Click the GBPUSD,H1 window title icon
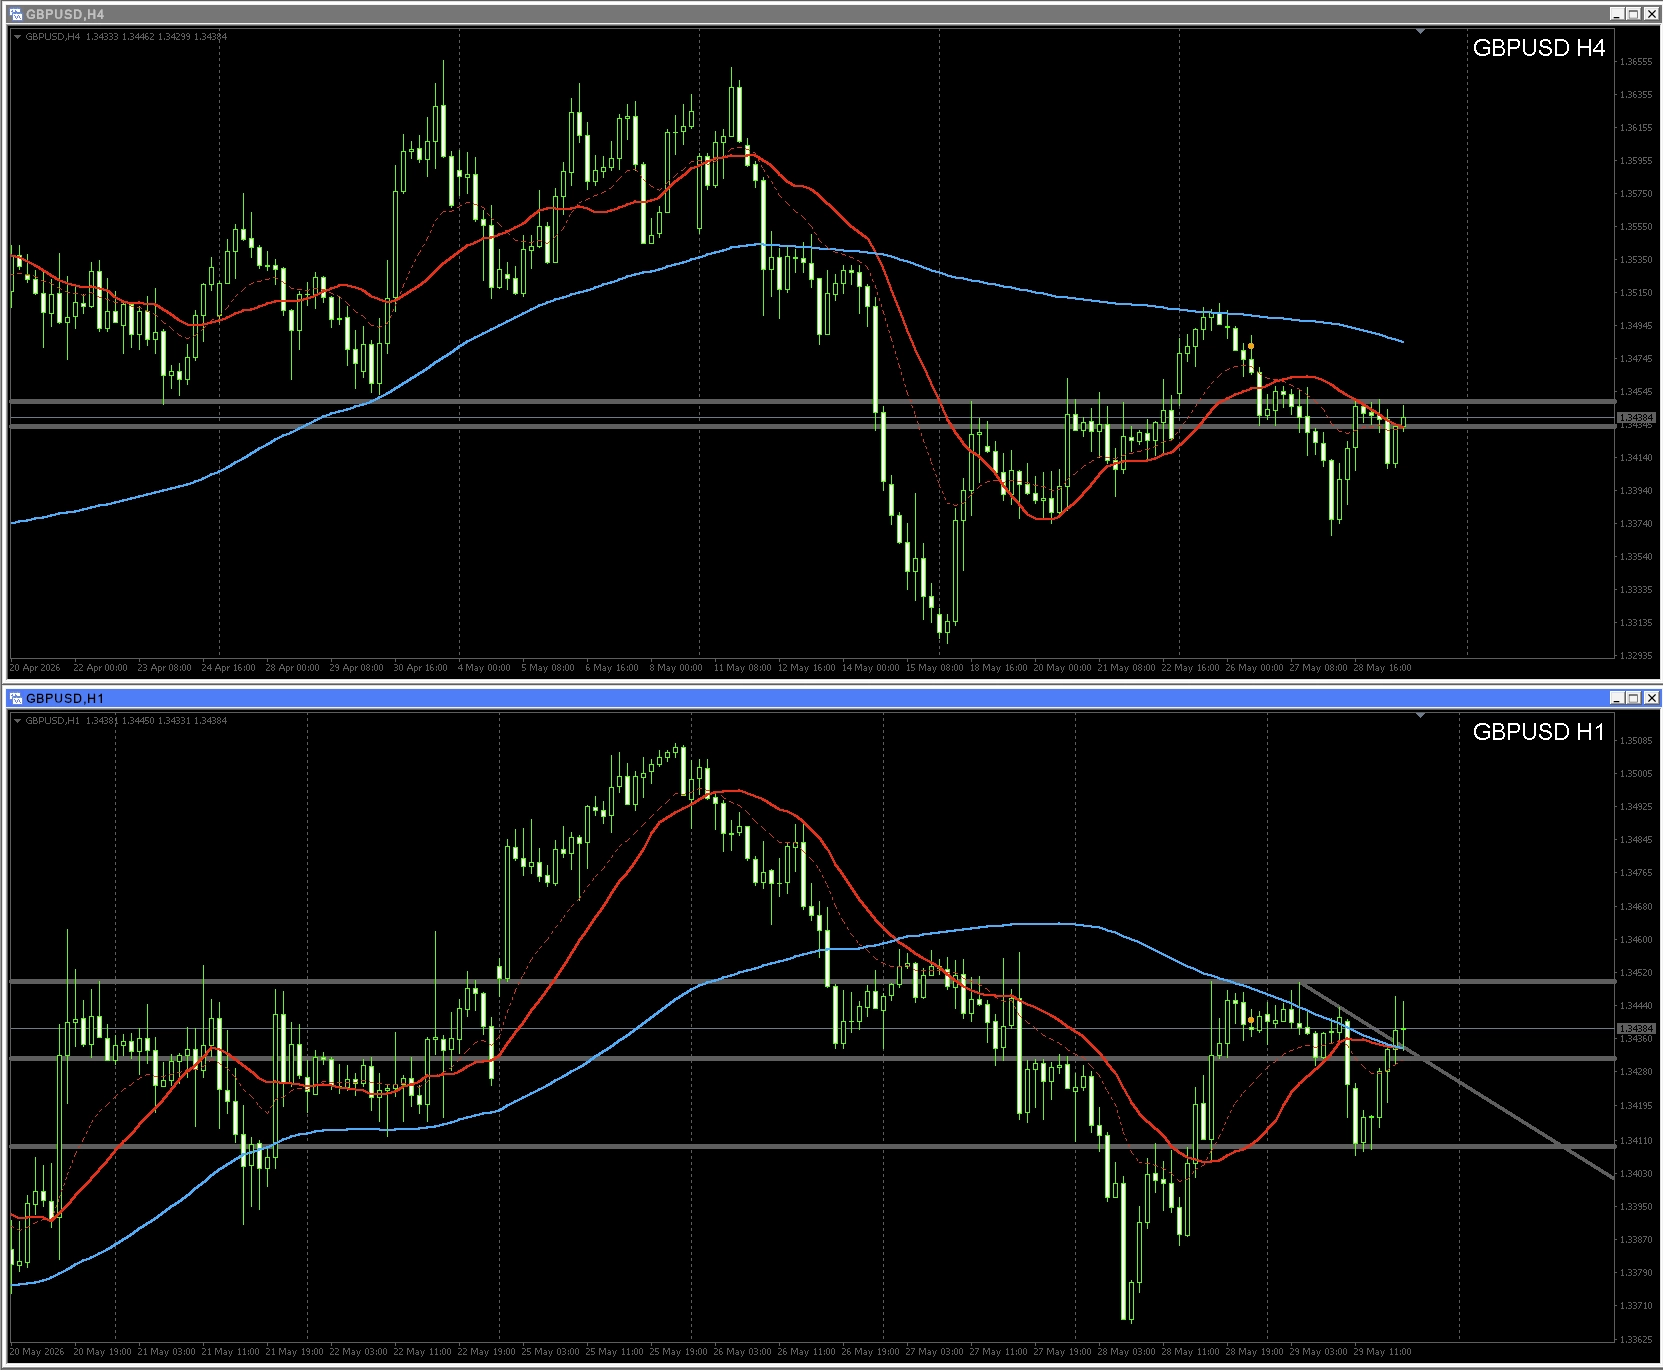The width and height of the screenshot is (1663, 1370). coord(15,698)
